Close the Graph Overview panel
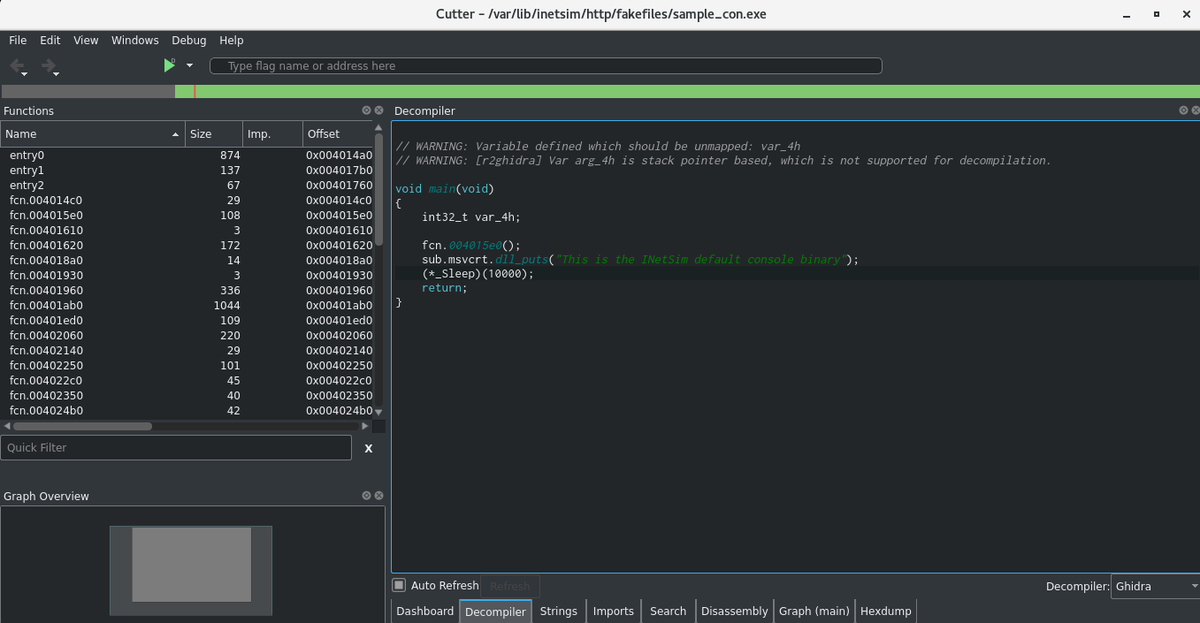 379,495
